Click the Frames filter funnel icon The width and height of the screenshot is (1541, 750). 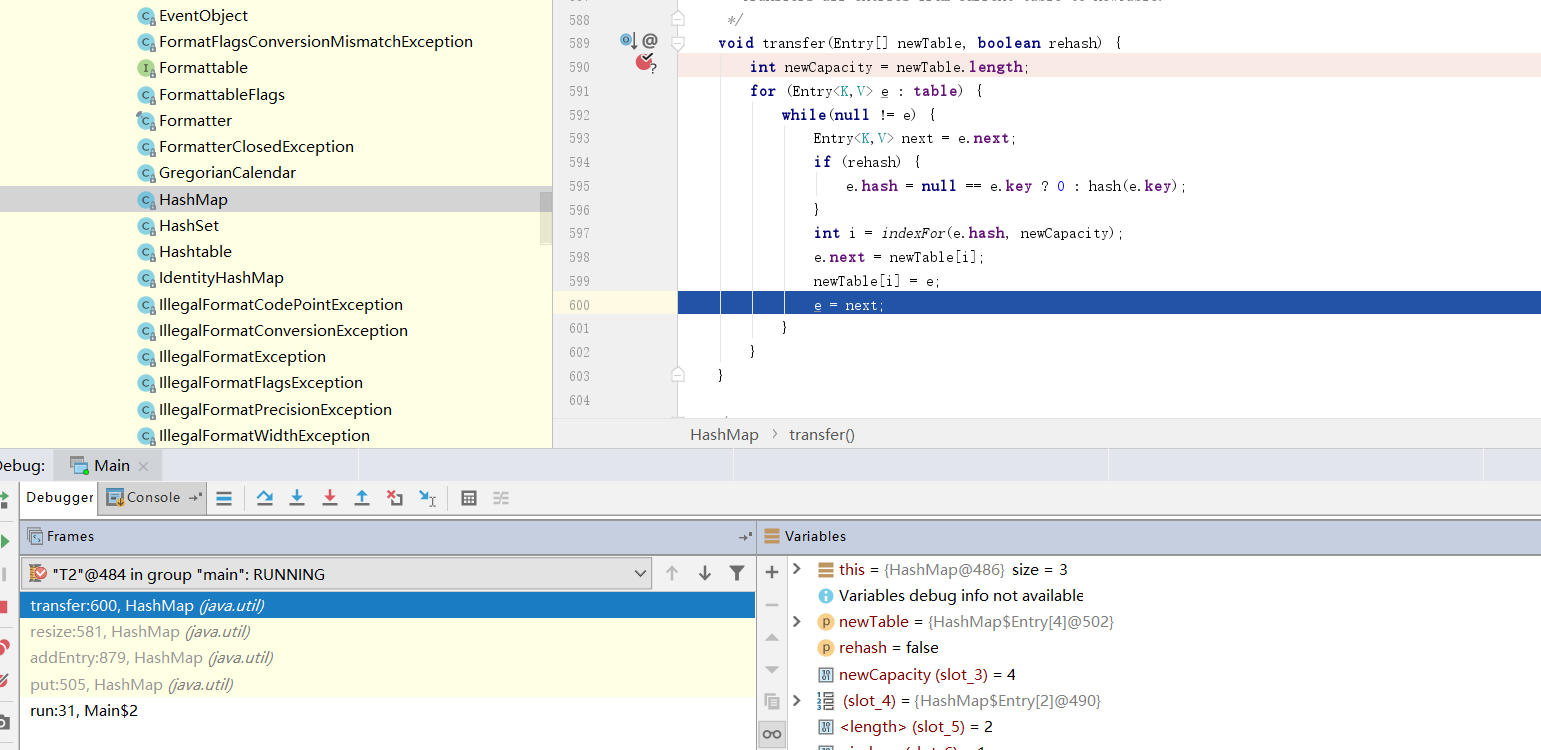point(737,574)
